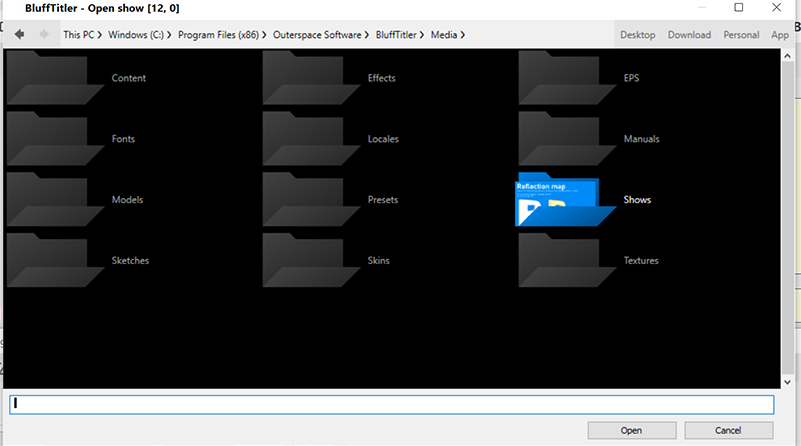Image resolution: width=801 pixels, height=446 pixels.
Task: Open the Manuals folder icon
Action: [567, 138]
